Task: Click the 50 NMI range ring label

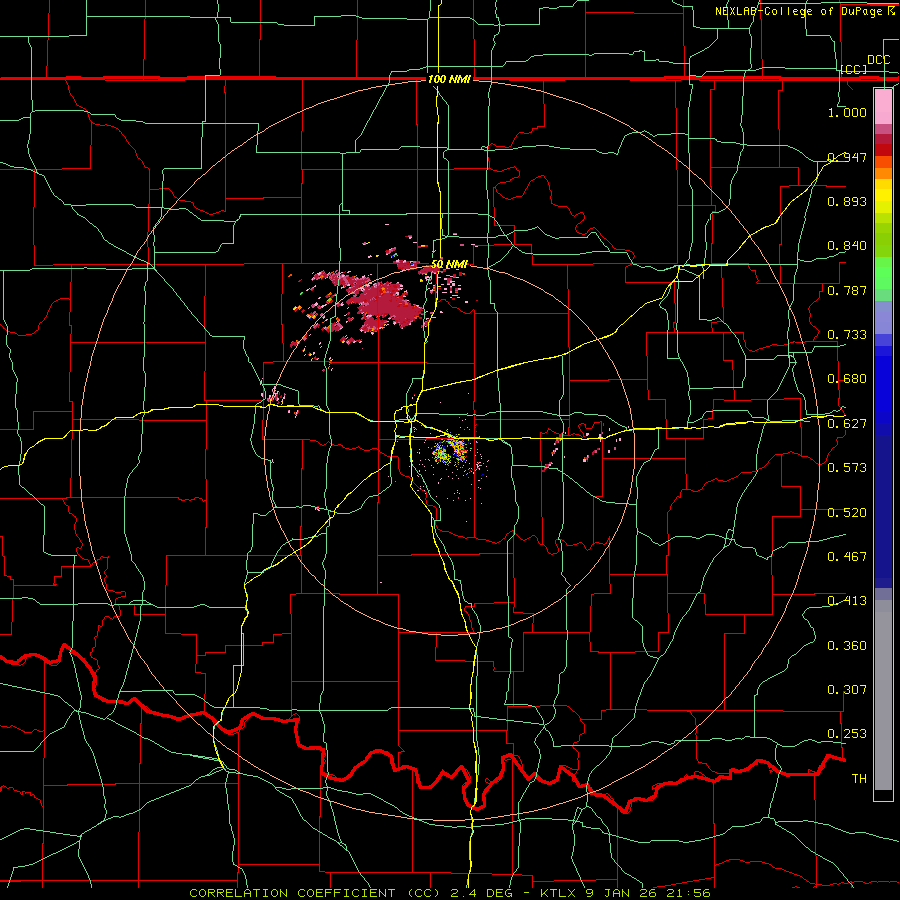Action: pyautogui.click(x=449, y=264)
